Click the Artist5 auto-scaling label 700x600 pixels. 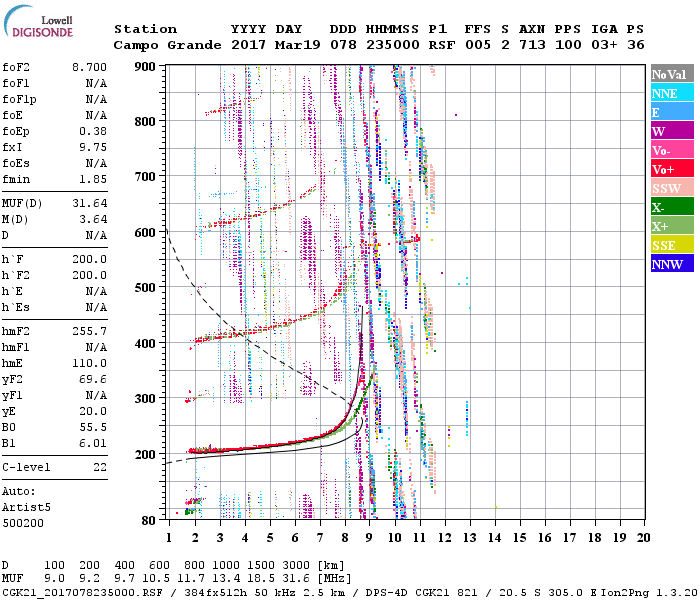click(x=26, y=507)
